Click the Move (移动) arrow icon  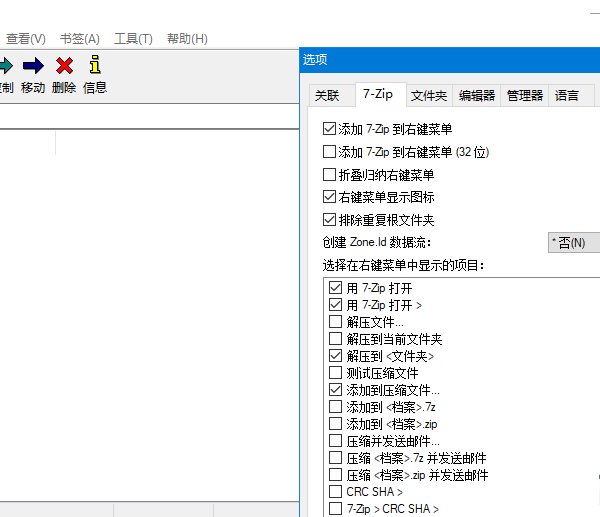pyautogui.click(x=33, y=67)
